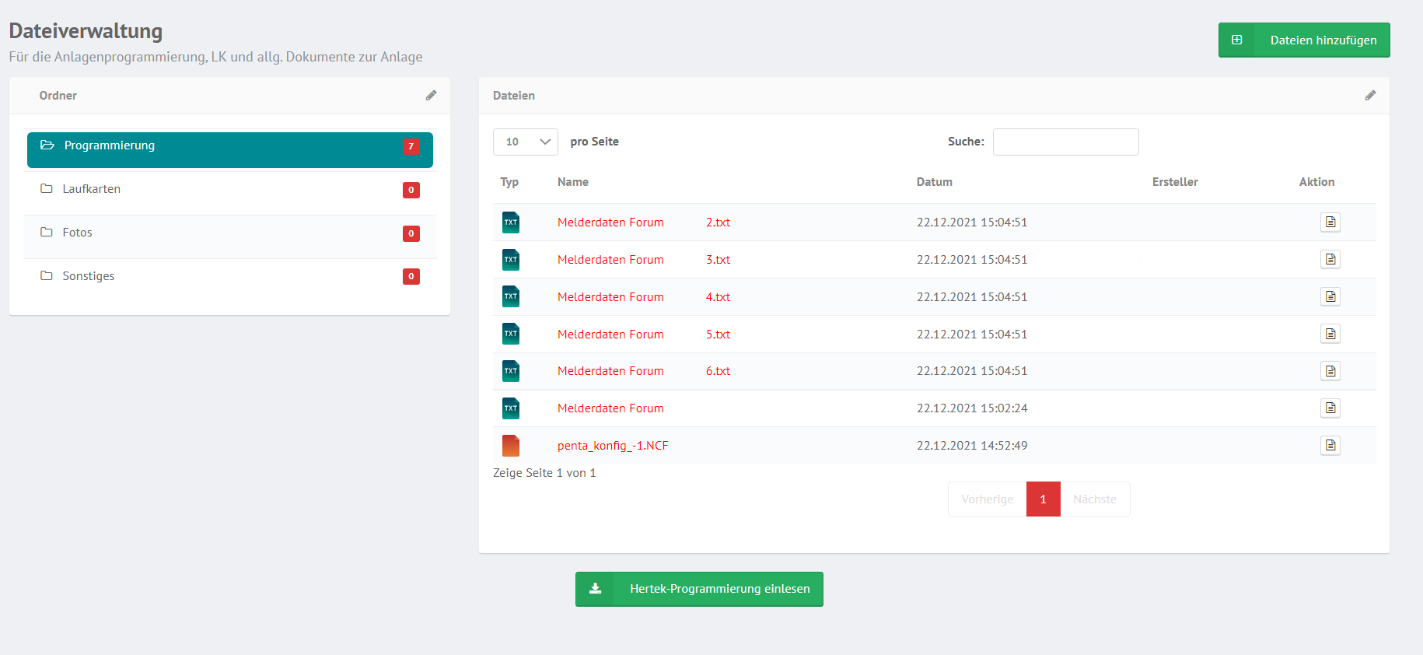
Task: Click the folder icon next to Sonstiges
Action: click(46, 276)
